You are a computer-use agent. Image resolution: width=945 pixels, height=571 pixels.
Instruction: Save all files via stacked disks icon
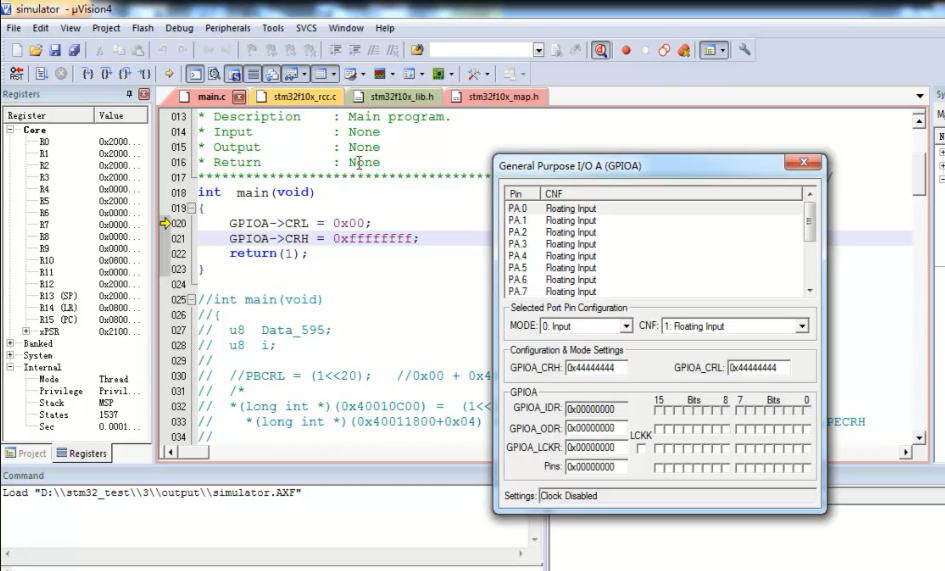click(74, 50)
